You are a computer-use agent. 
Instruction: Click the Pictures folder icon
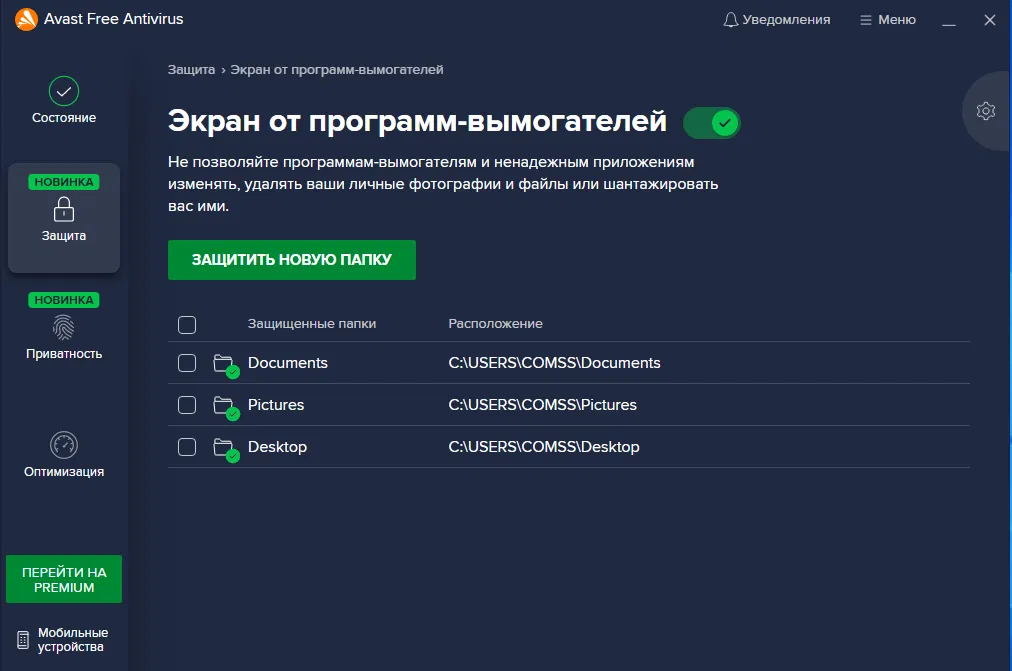(226, 407)
